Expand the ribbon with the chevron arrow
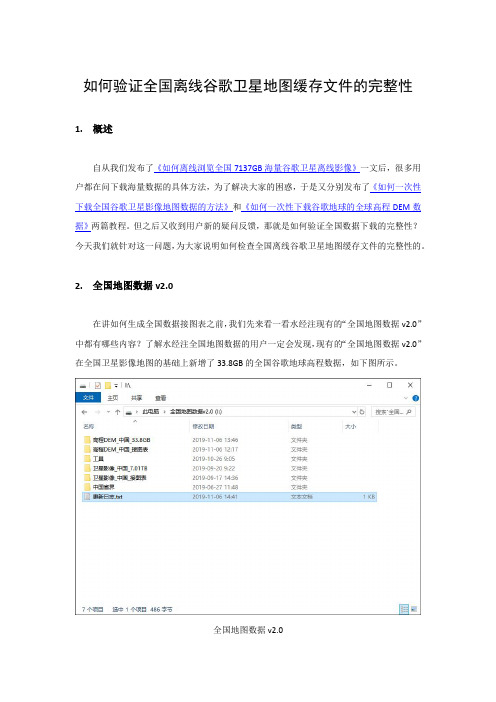 [x=406, y=398]
